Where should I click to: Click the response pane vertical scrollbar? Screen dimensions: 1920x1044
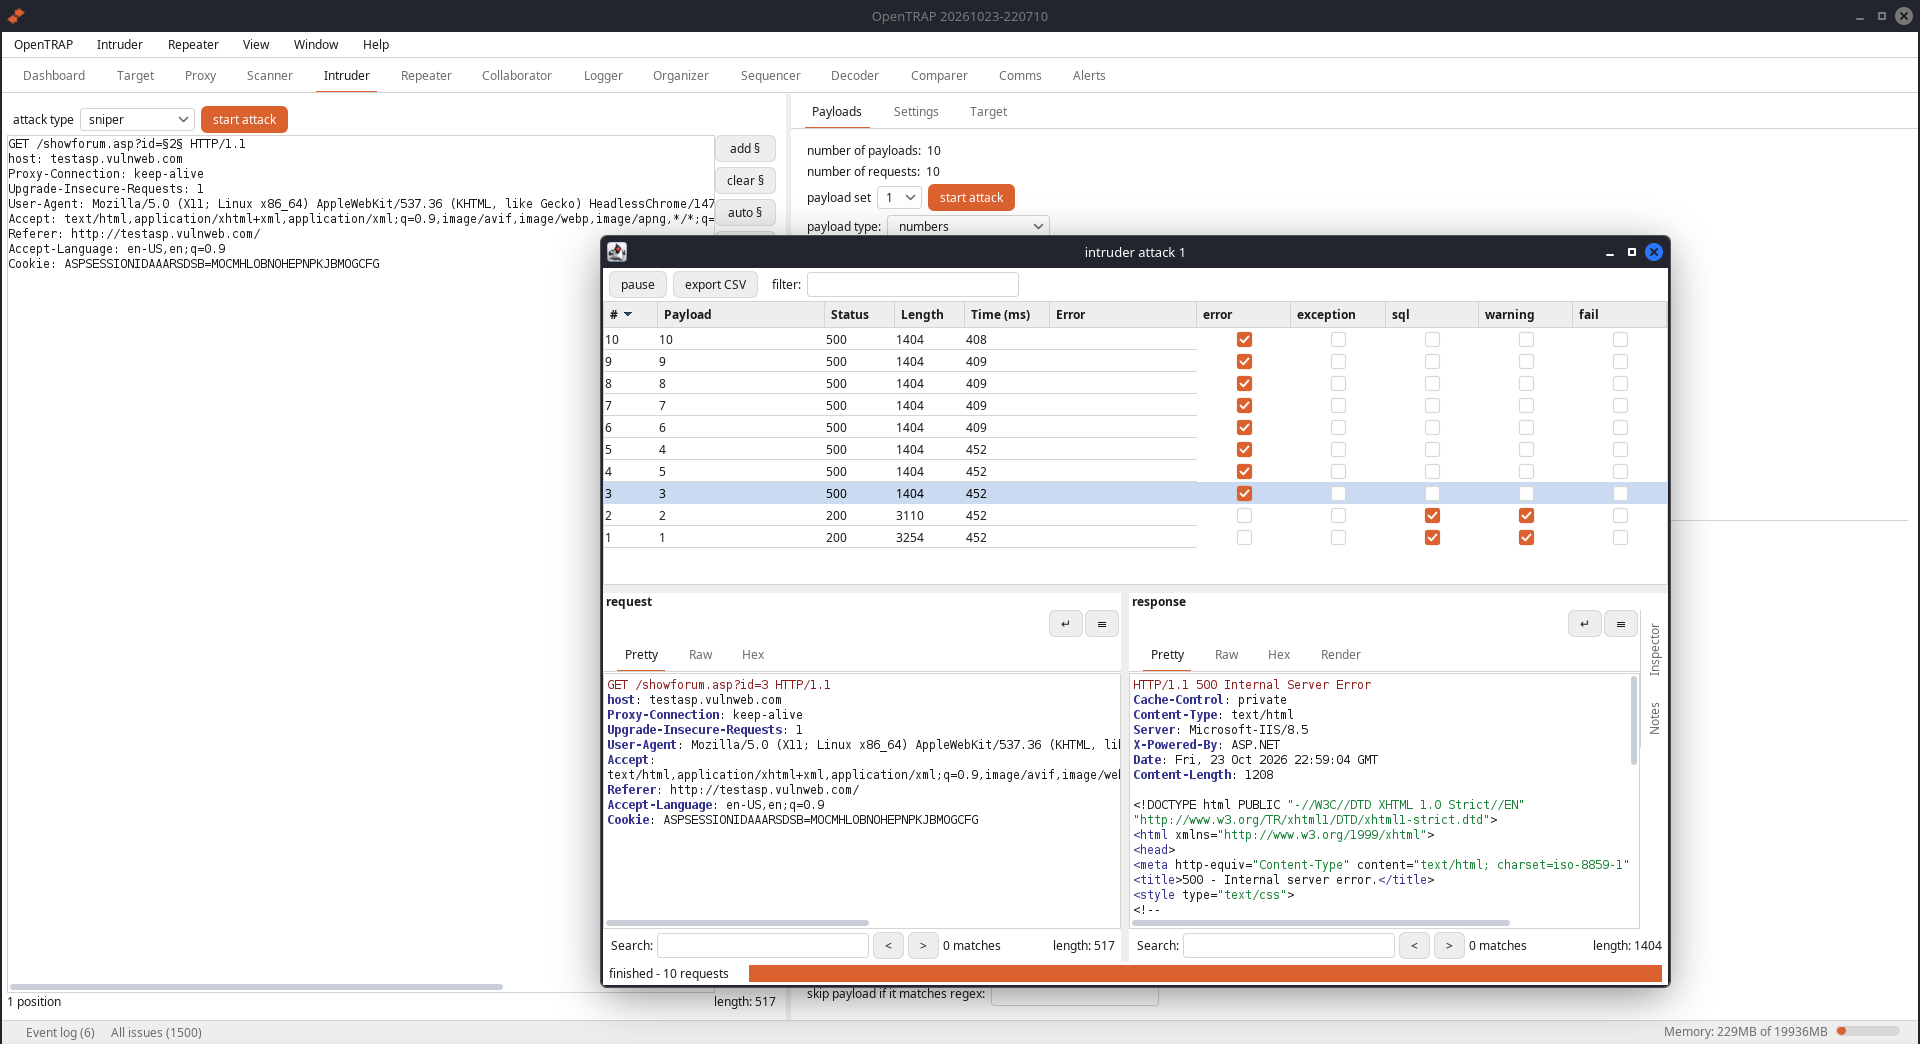click(x=1634, y=720)
